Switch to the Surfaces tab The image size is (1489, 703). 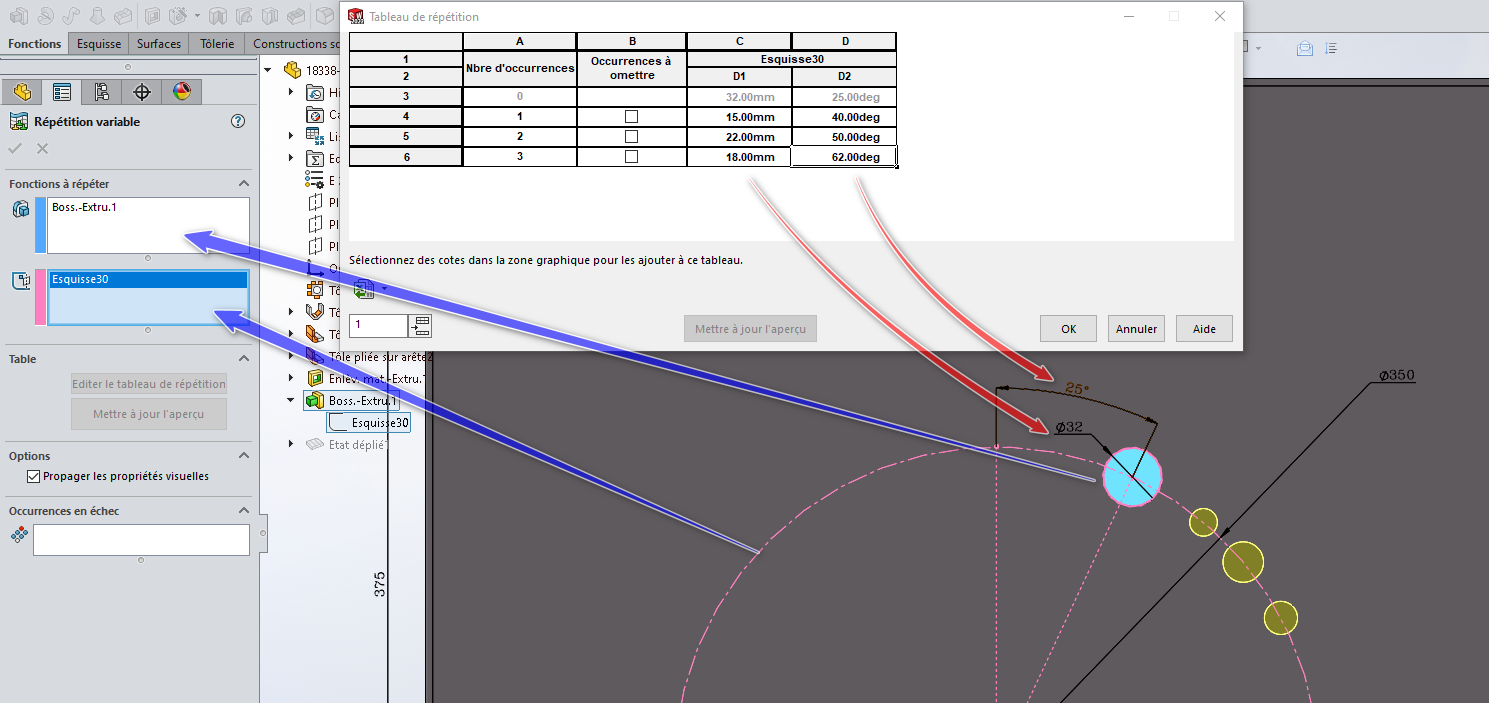[x=159, y=44]
